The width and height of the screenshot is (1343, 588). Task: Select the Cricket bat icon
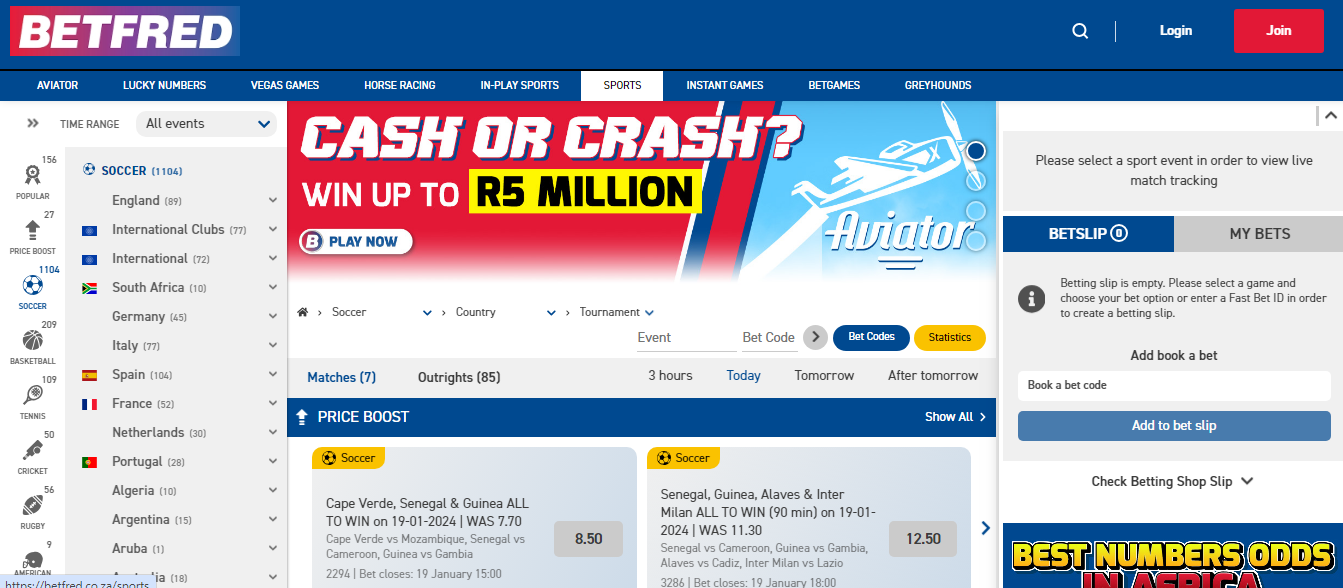[x=32, y=450]
